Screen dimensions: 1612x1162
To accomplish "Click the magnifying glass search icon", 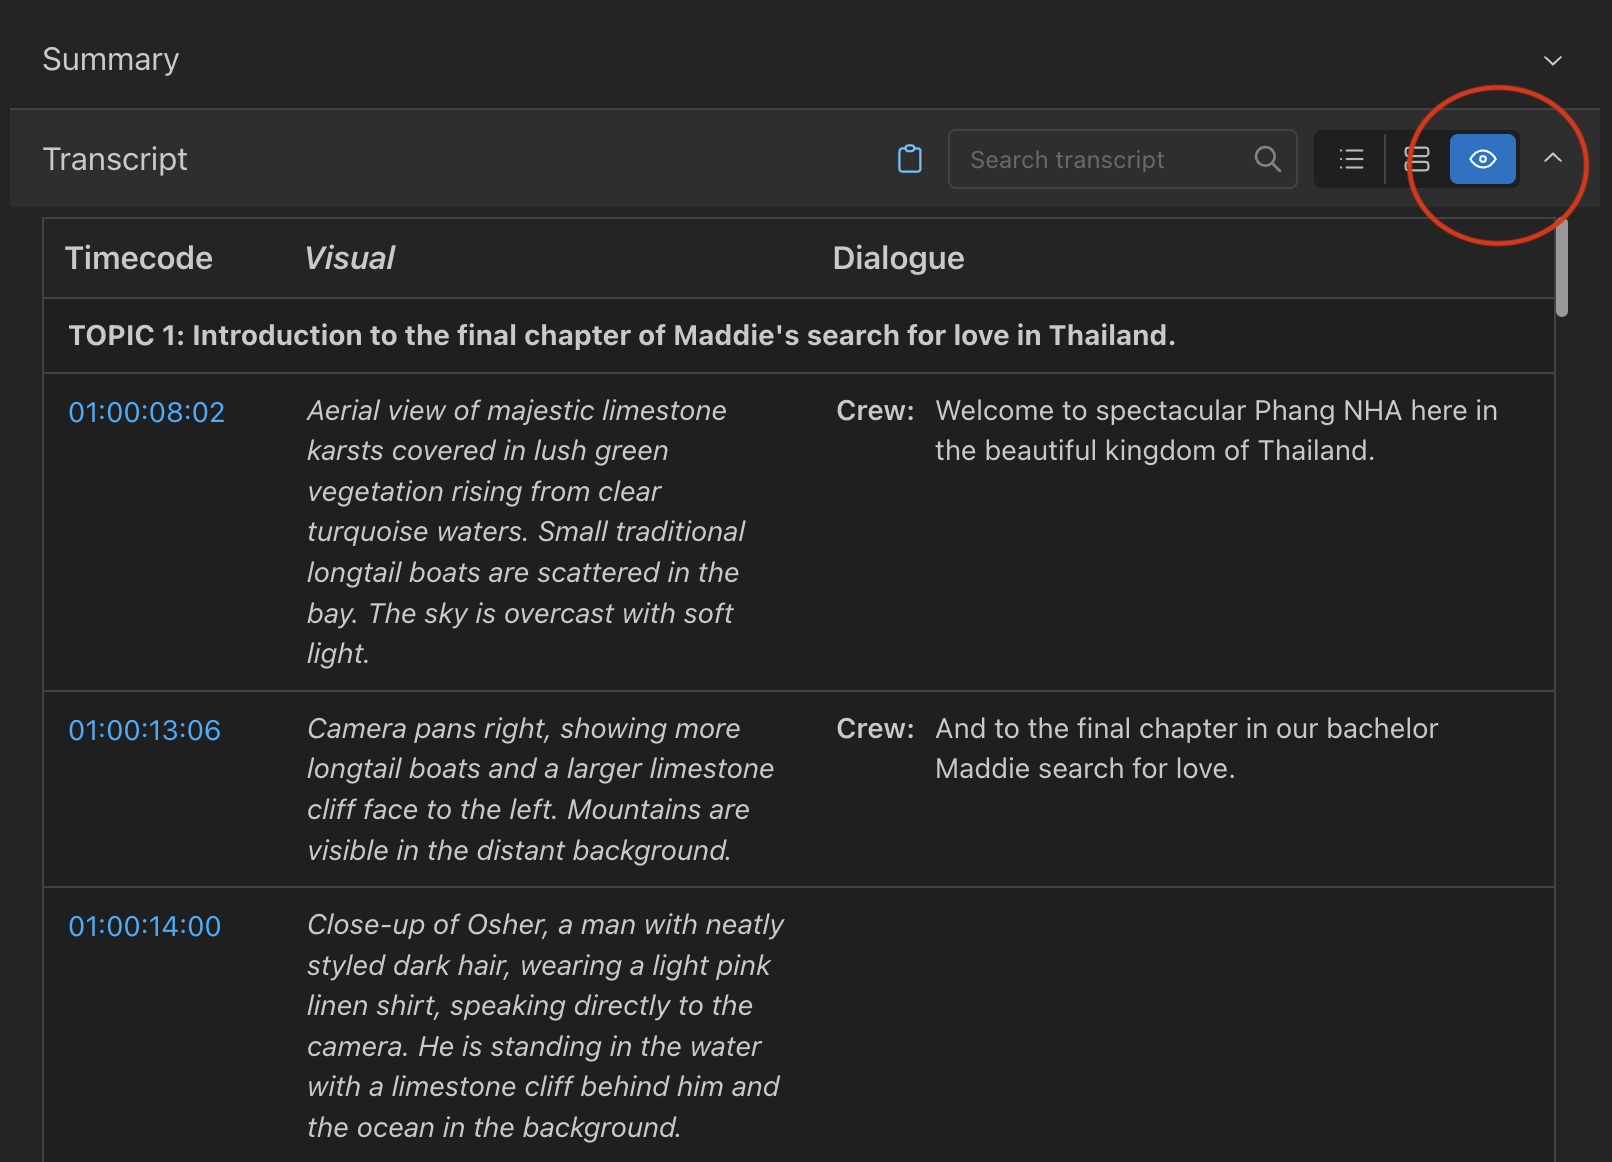I will (x=1267, y=159).
